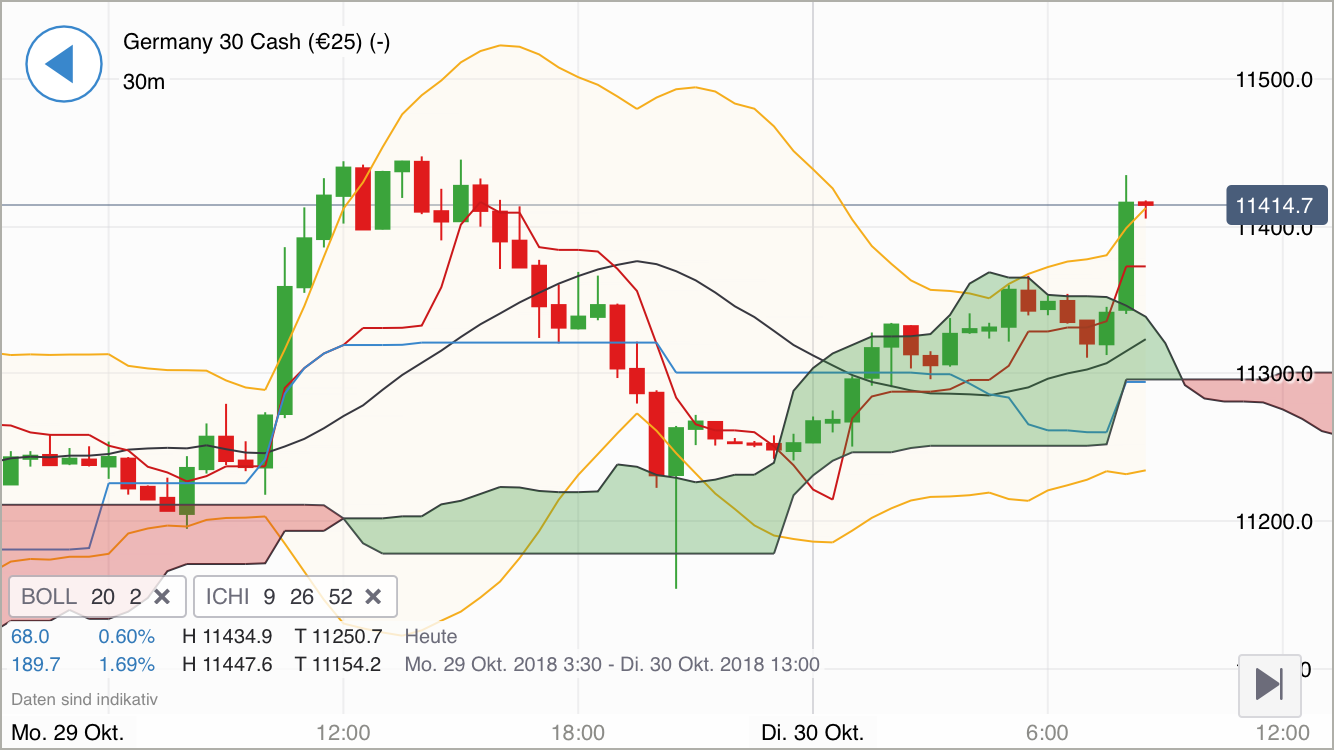Remove the ICHI indicator using its X icon
This screenshot has height=750, width=1334.
pyautogui.click(x=373, y=596)
